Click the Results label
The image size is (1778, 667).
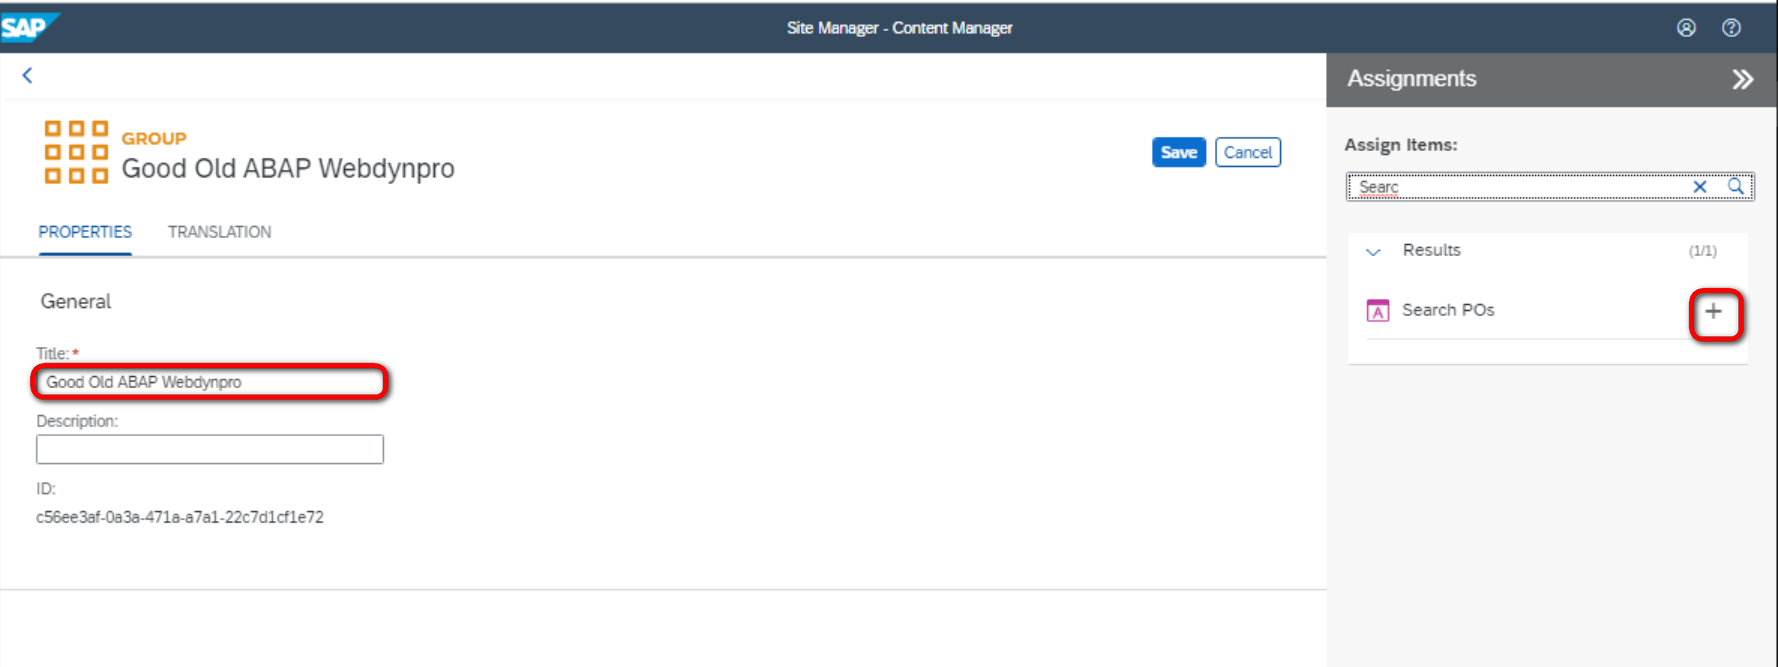tap(1431, 250)
